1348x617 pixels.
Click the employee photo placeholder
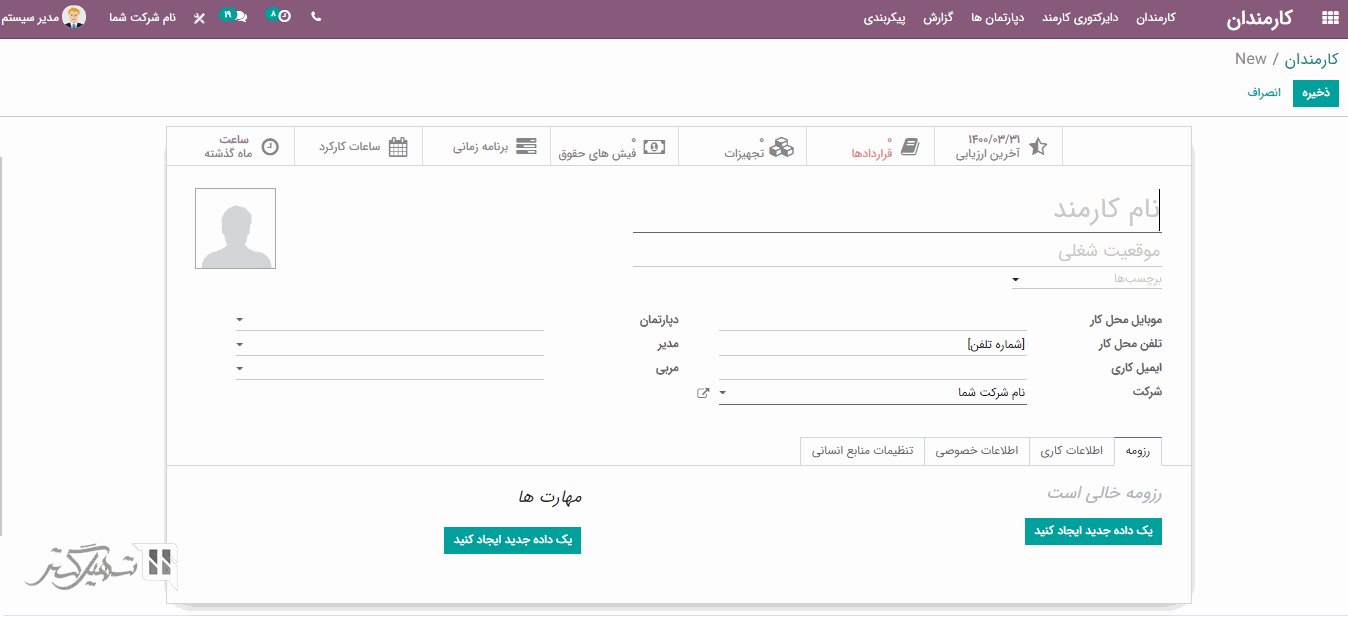coord(235,229)
